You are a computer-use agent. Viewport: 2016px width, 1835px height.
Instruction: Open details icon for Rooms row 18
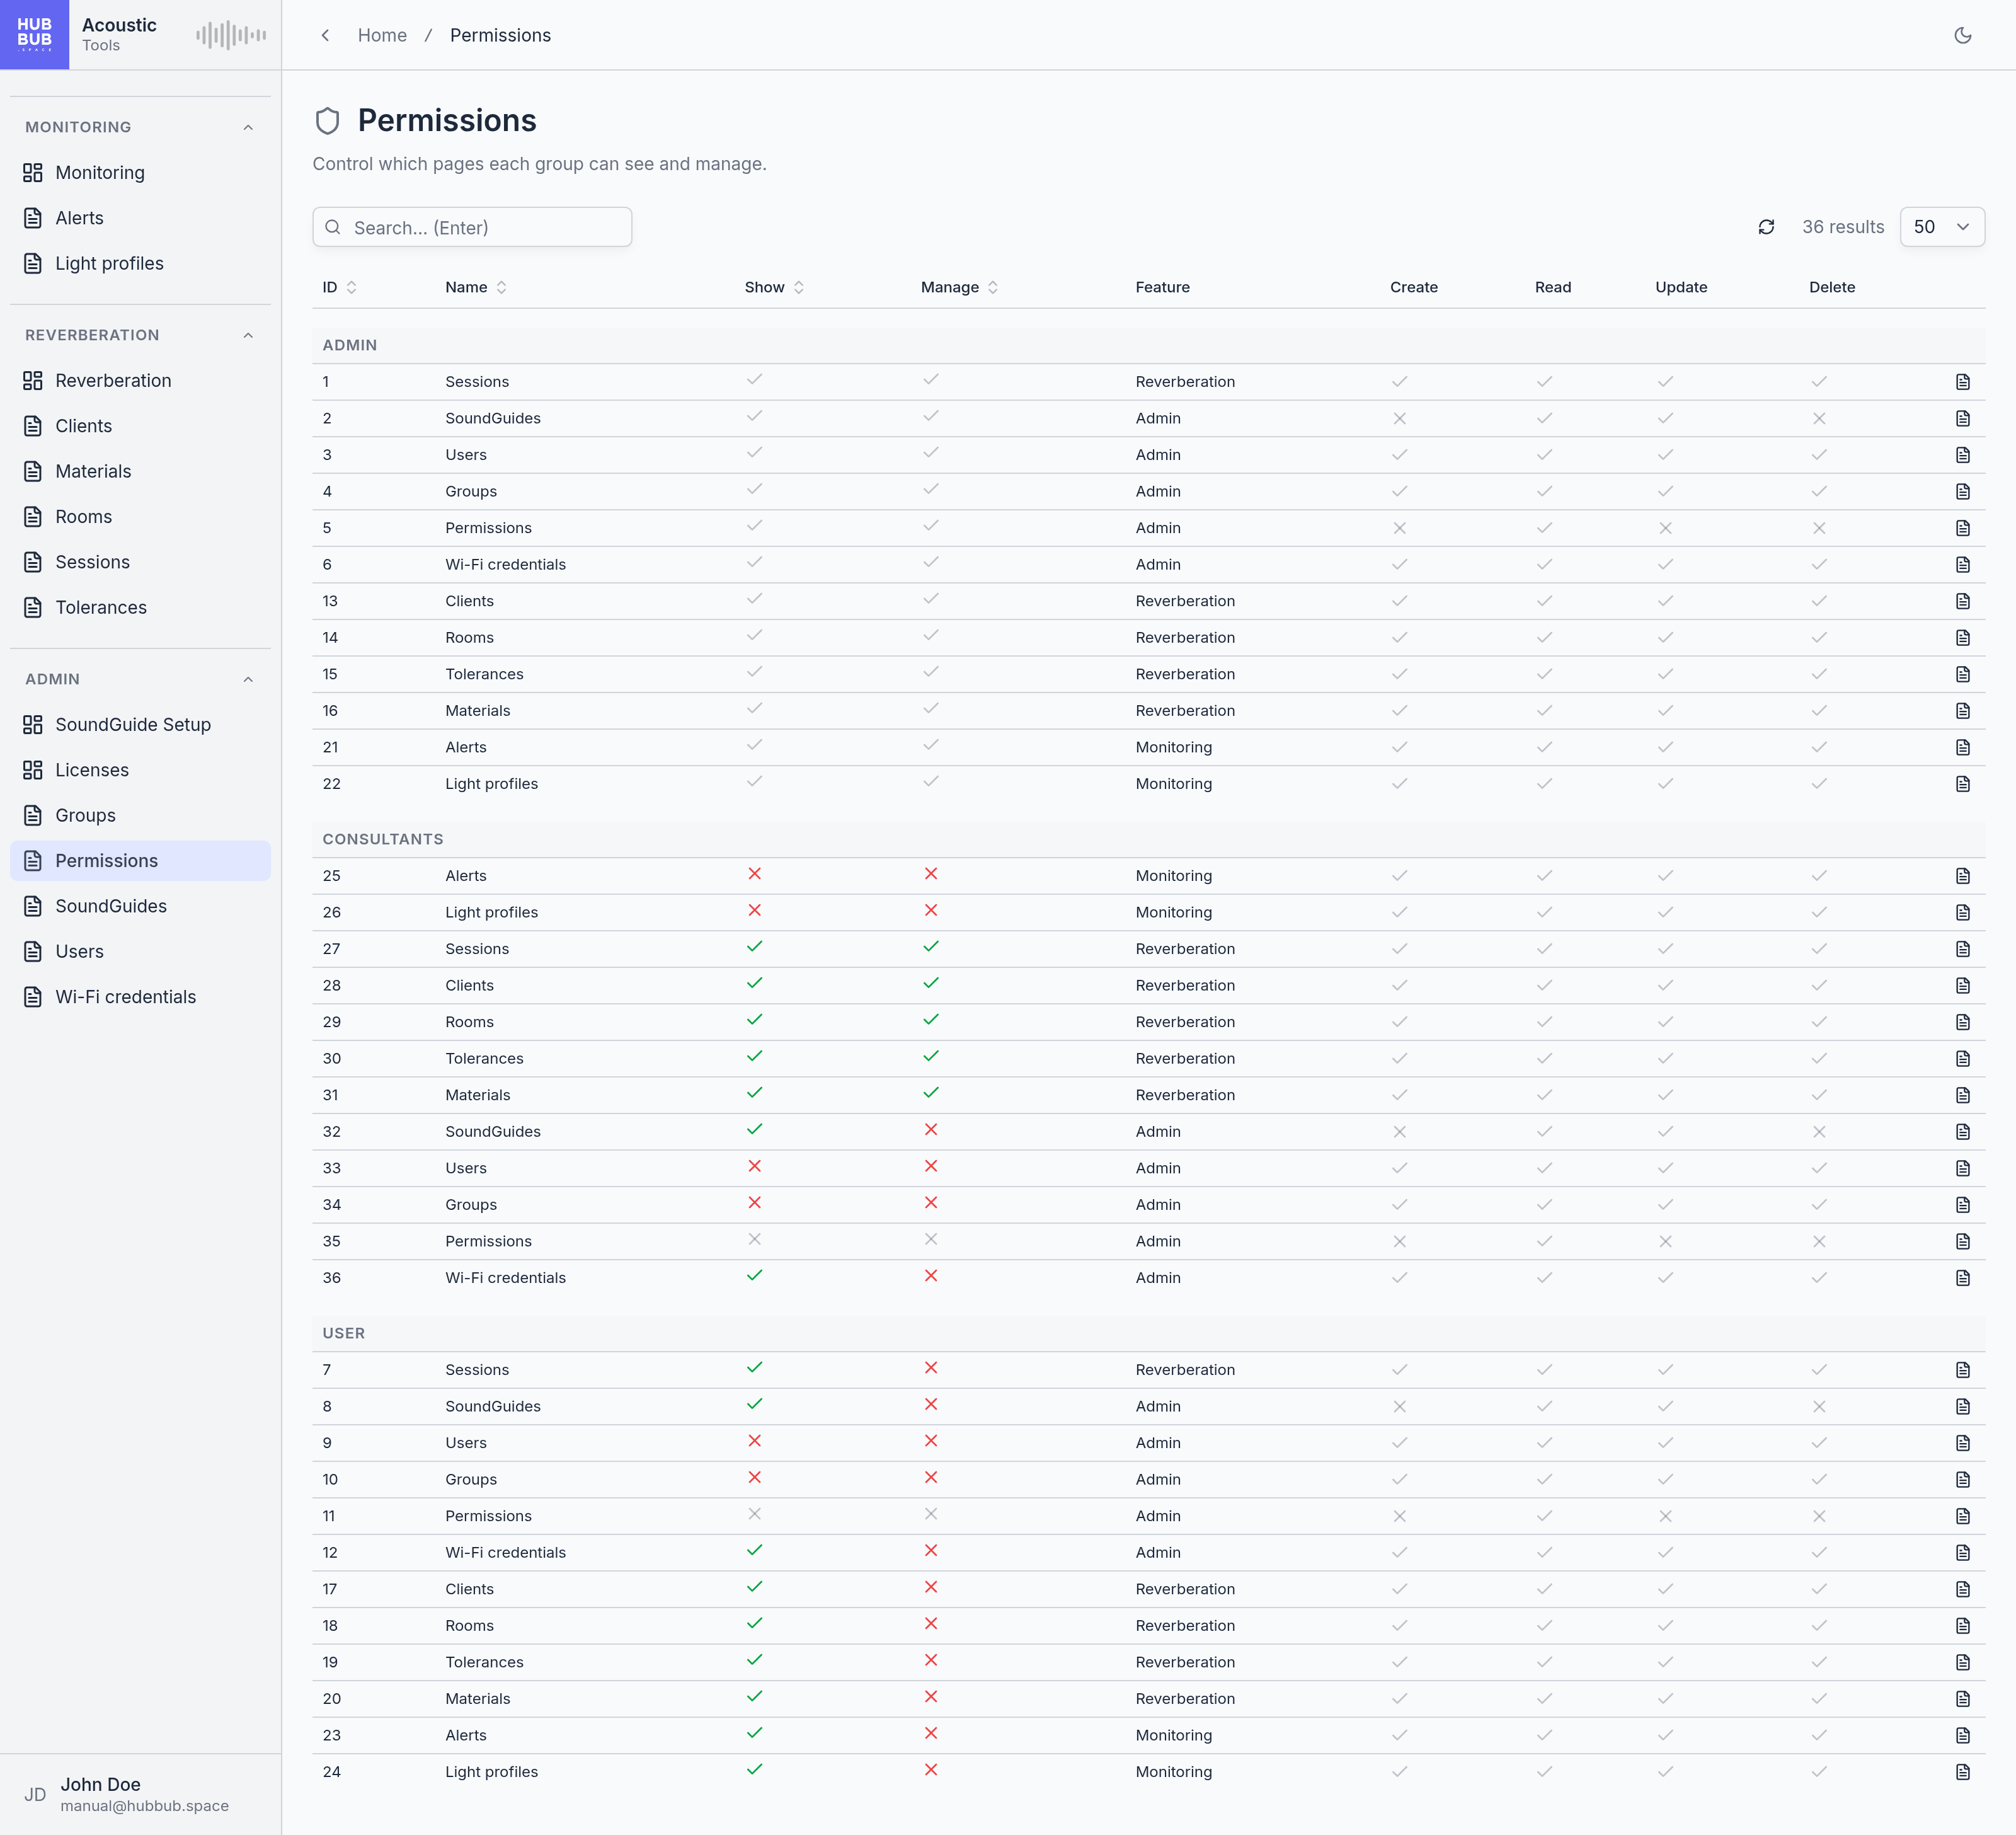tap(1962, 1626)
